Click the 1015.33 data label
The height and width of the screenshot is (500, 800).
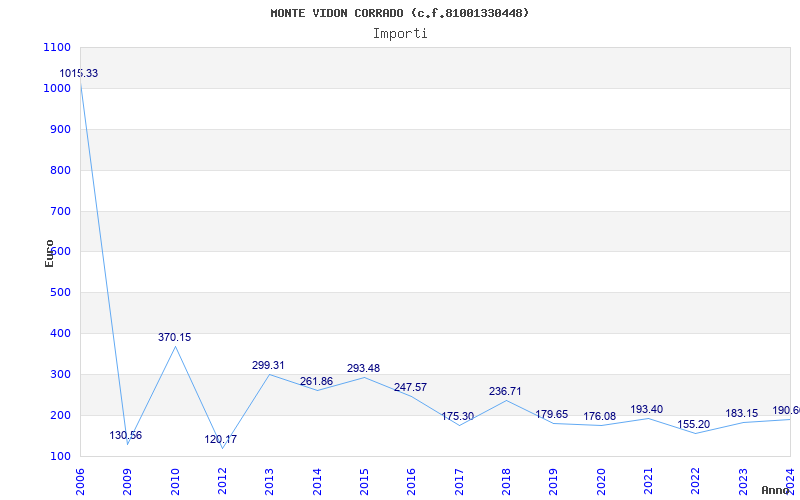click(79, 74)
